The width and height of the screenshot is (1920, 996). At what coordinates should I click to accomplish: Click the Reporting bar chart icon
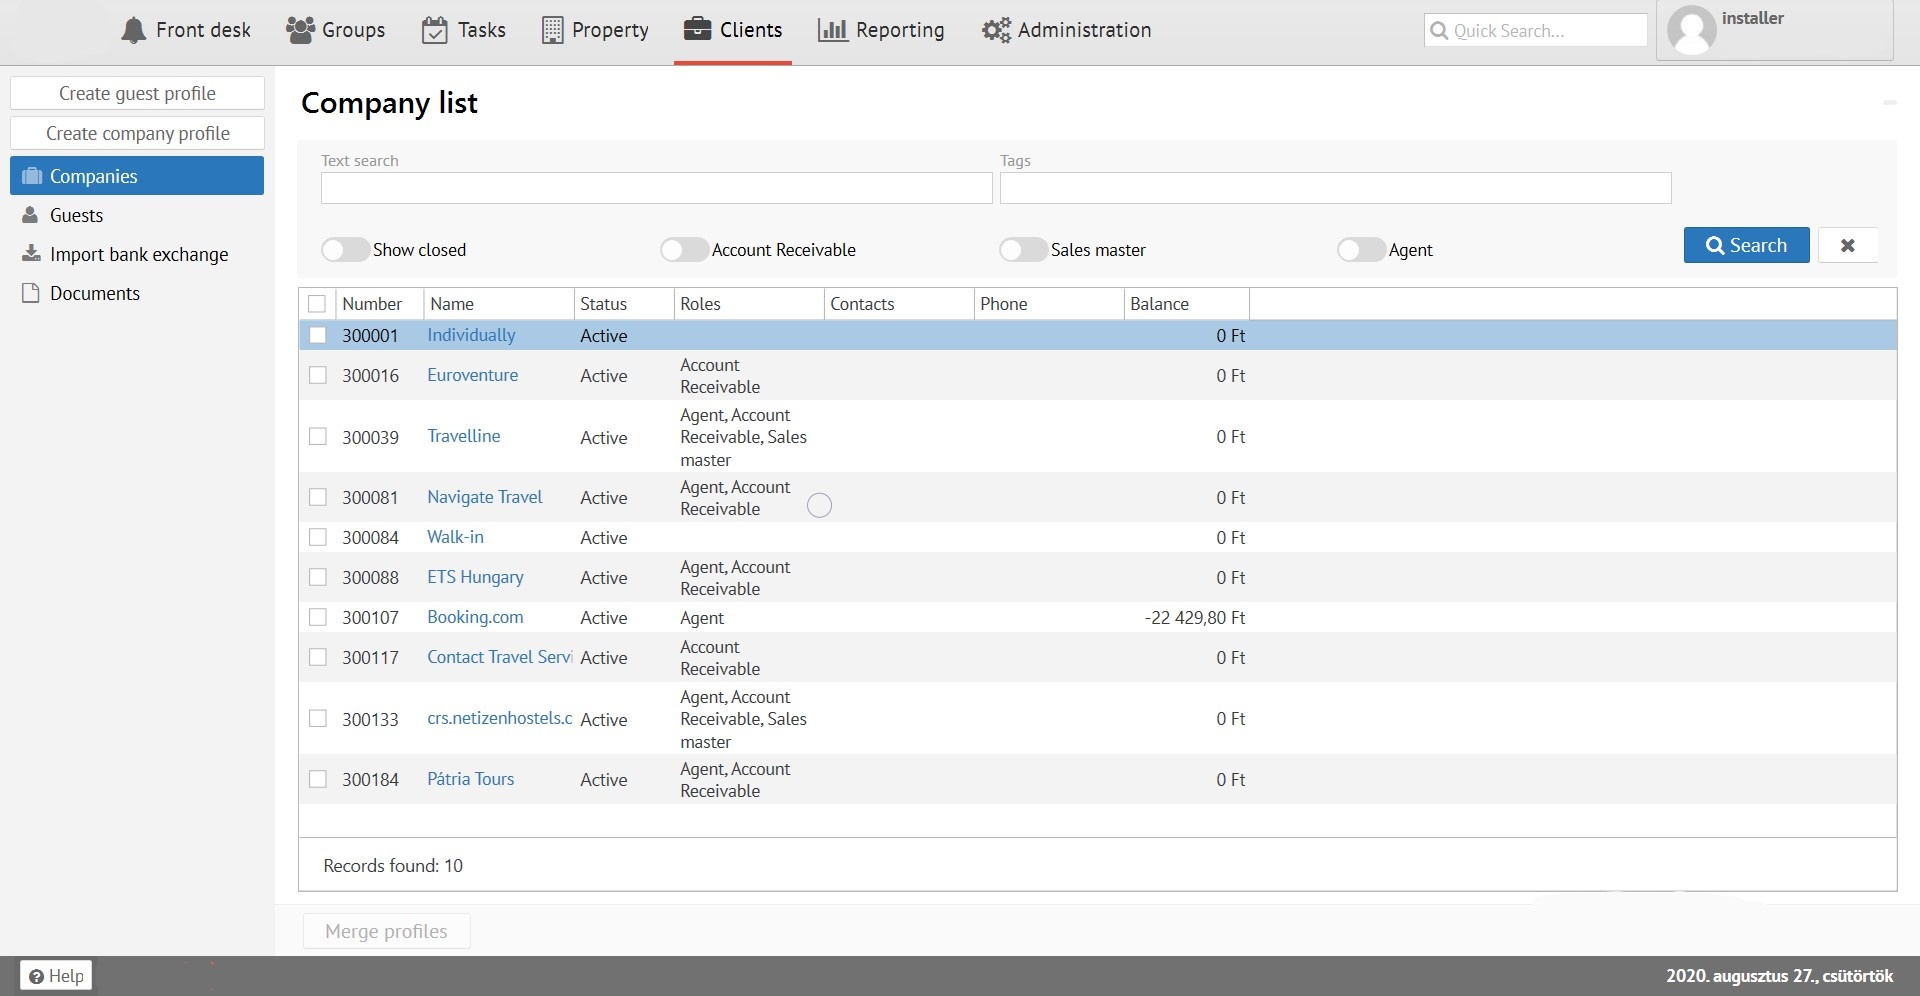point(832,31)
